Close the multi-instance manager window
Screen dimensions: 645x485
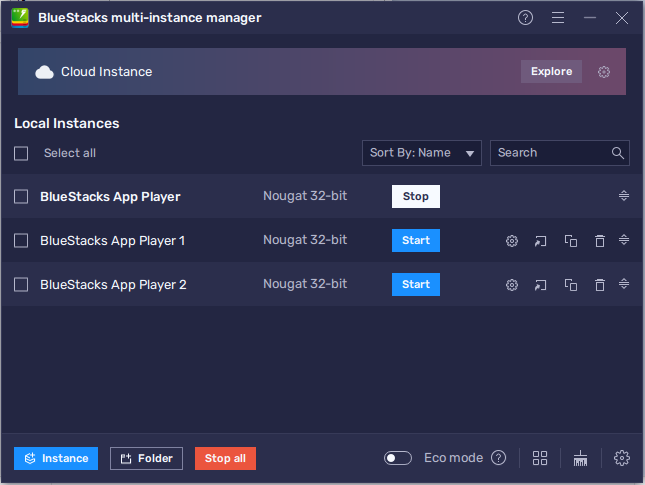click(622, 18)
